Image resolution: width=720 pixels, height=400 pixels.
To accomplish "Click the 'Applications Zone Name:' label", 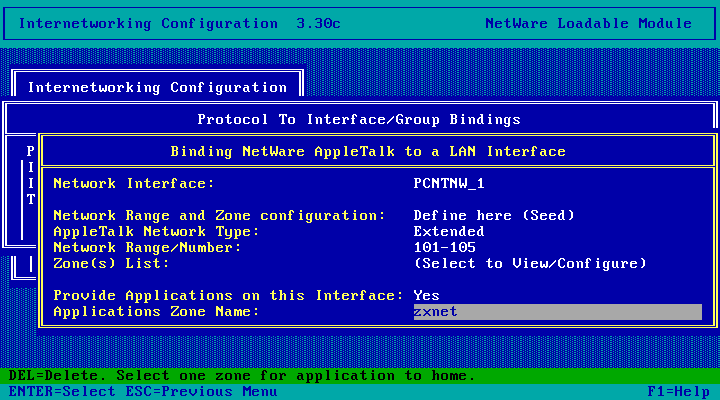I will pyautogui.click(x=156, y=312).
